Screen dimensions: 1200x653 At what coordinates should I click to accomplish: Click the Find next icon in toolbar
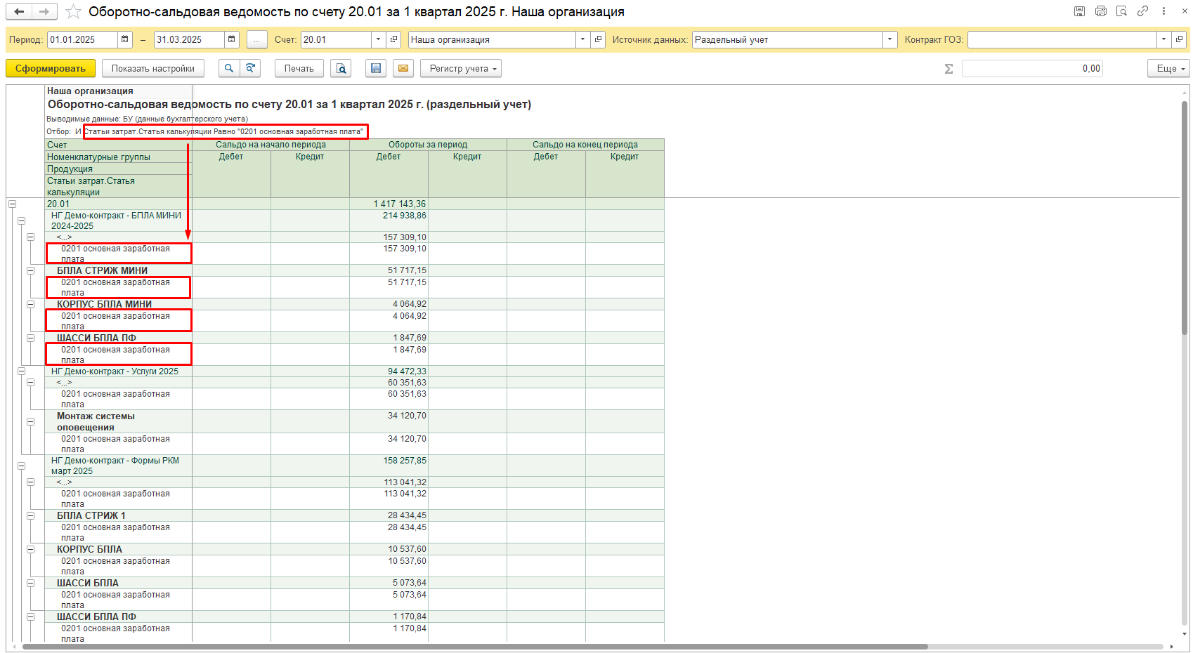coord(251,69)
